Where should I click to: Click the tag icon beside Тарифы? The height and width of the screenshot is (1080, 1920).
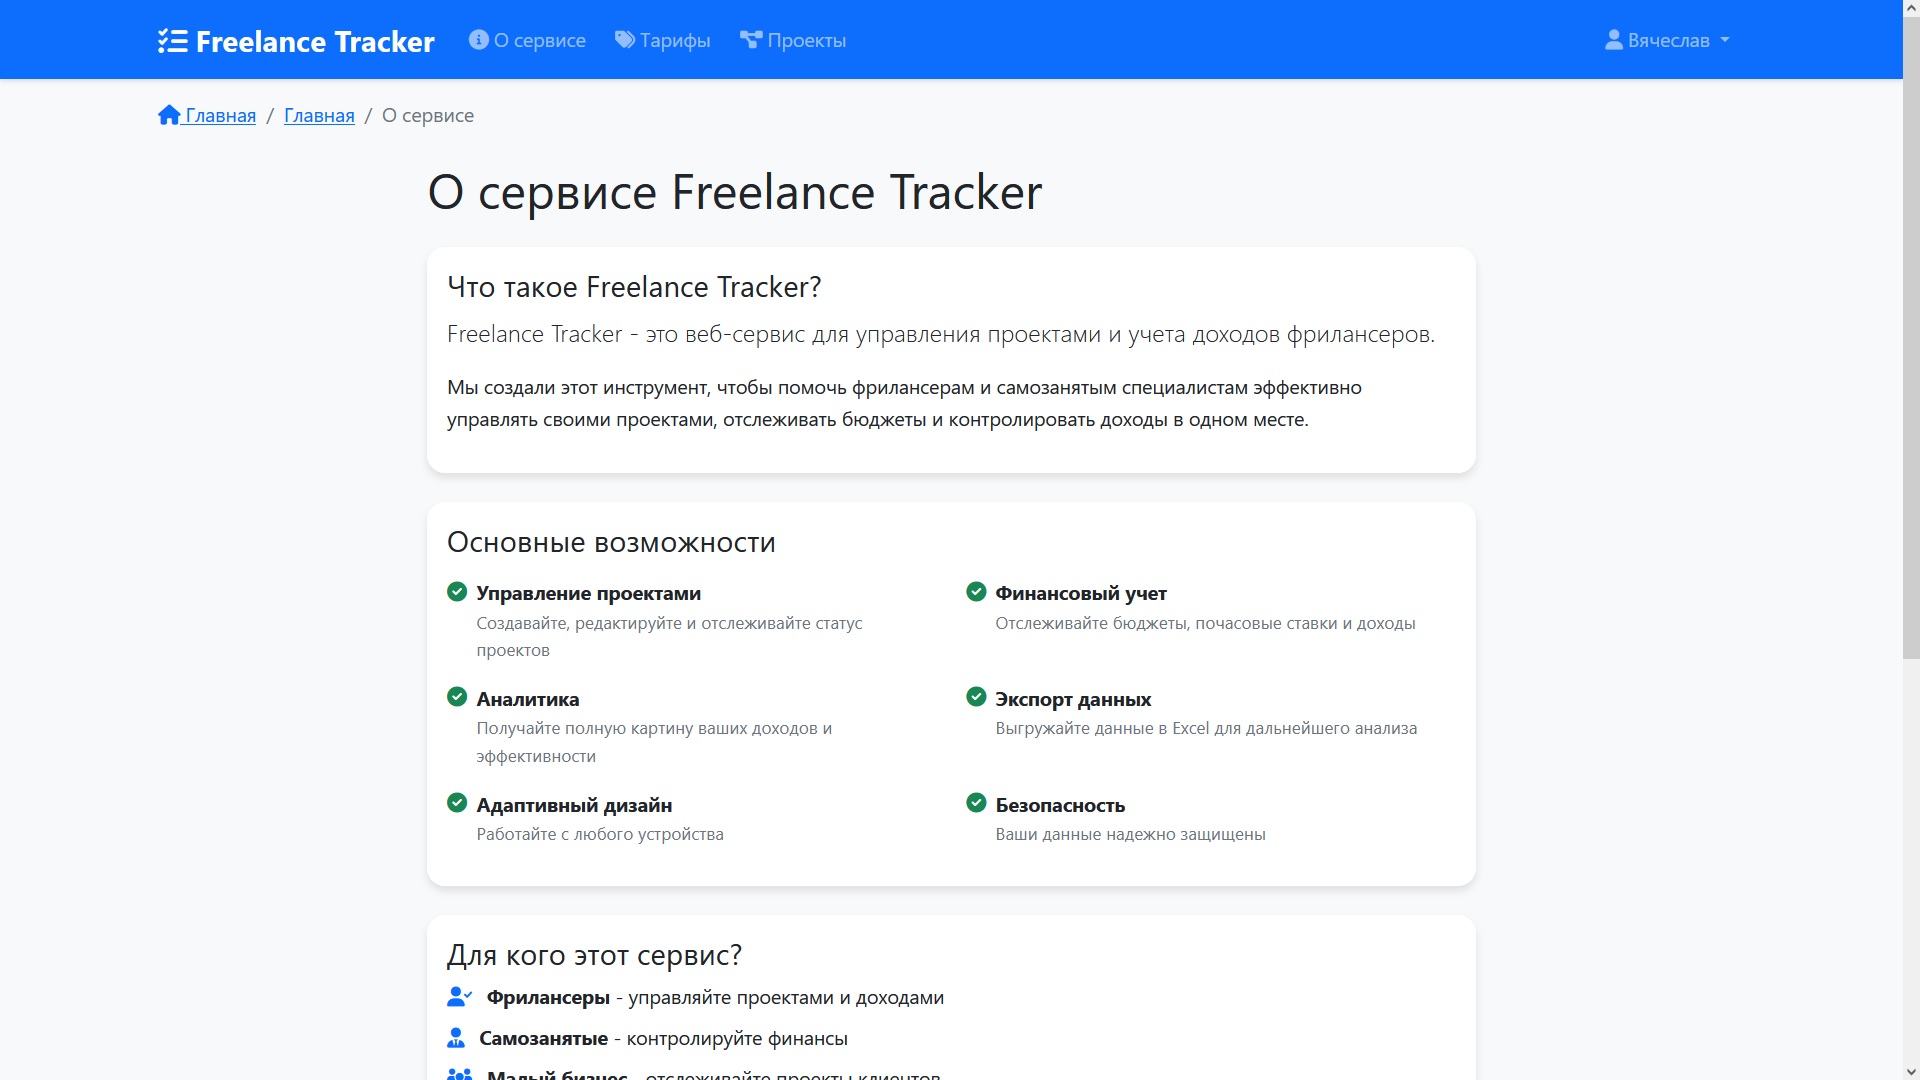[x=625, y=40]
